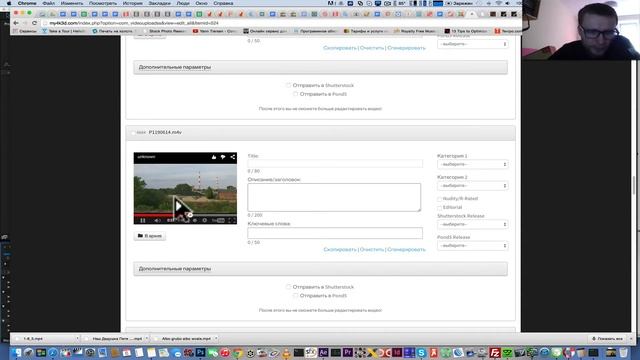Viewport: 640px width, 360px height.
Task: Click into the Ключевые слова input field
Action: [335, 233]
